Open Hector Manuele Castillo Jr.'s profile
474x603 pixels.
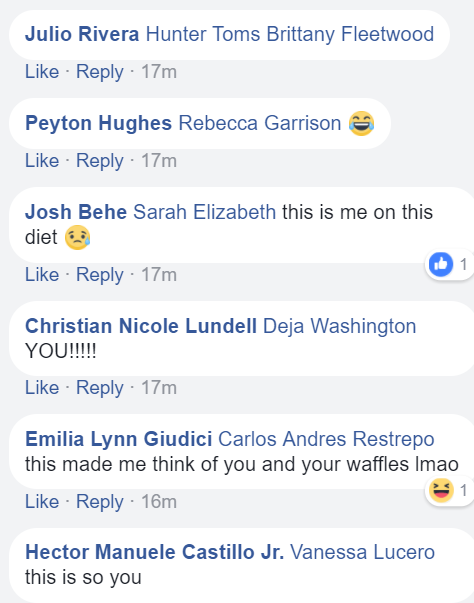(x=155, y=552)
